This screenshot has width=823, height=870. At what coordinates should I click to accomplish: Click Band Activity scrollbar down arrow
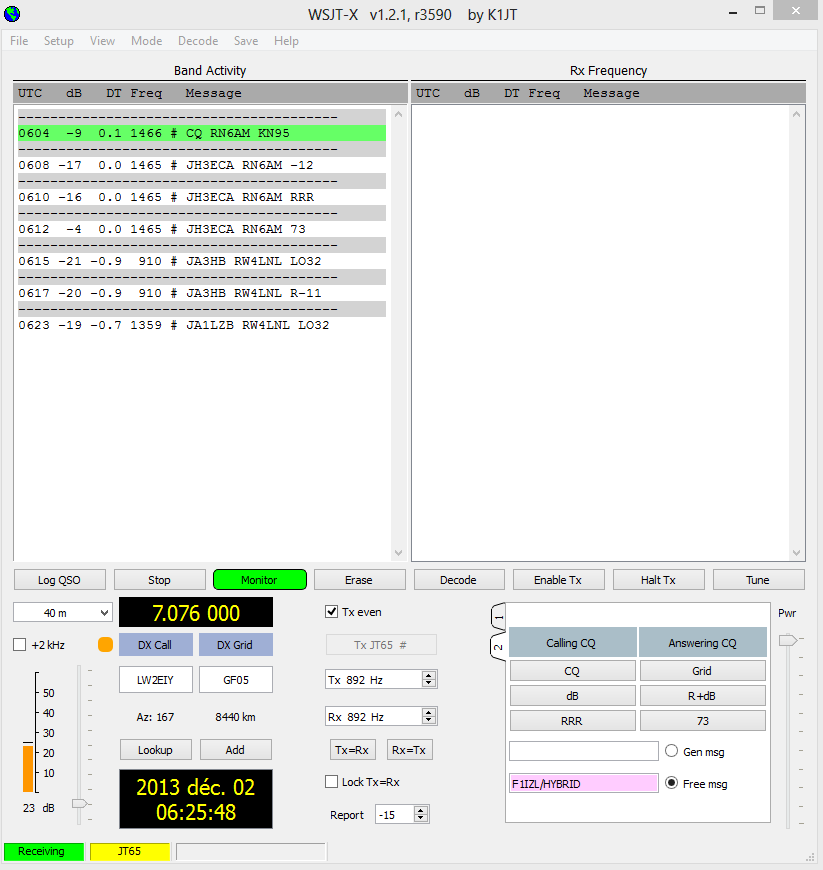pyautogui.click(x=398, y=553)
